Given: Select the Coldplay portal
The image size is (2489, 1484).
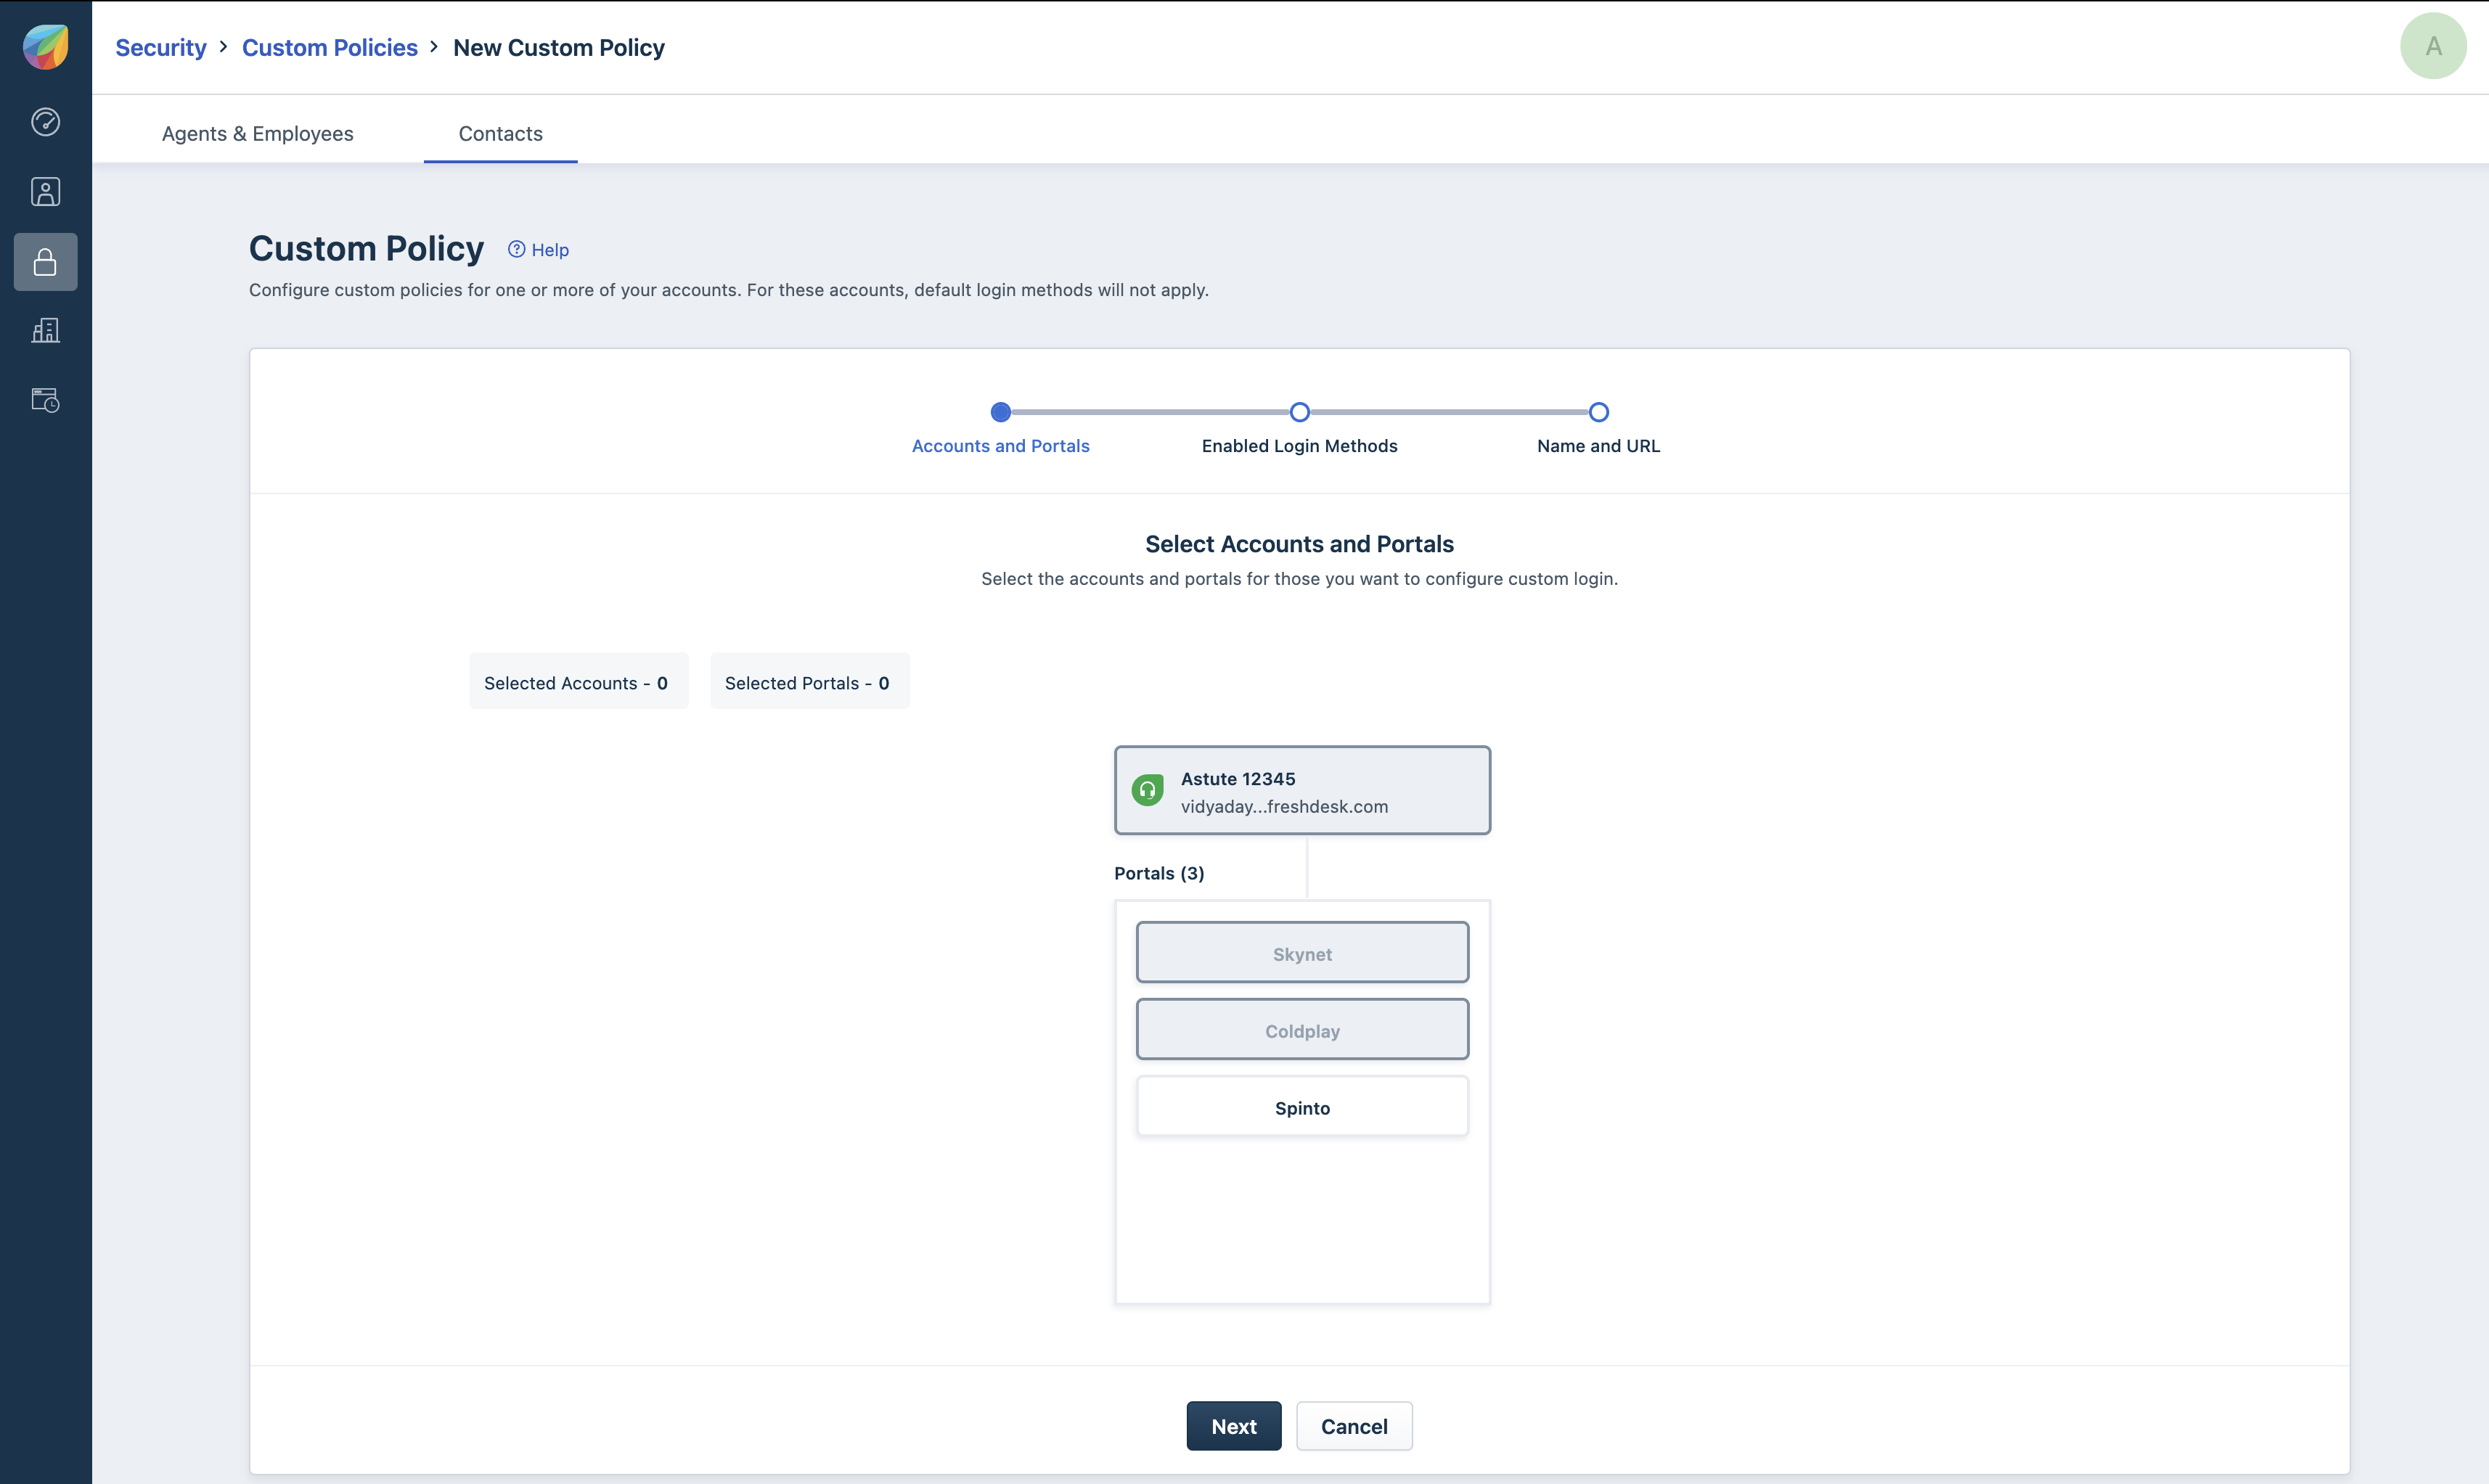Looking at the screenshot, I should [x=1302, y=1030].
